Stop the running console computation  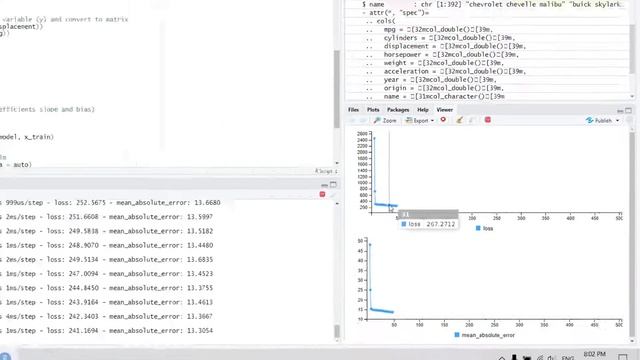point(322,194)
